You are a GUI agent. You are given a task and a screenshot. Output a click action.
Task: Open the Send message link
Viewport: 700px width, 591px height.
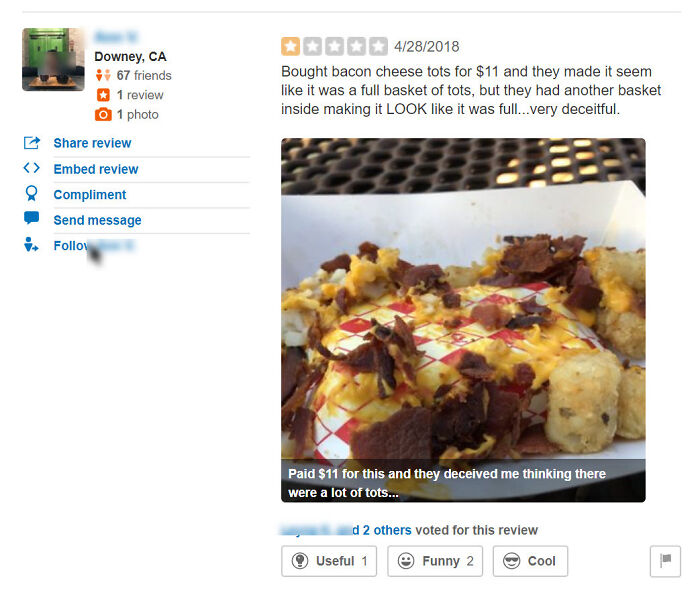97,220
